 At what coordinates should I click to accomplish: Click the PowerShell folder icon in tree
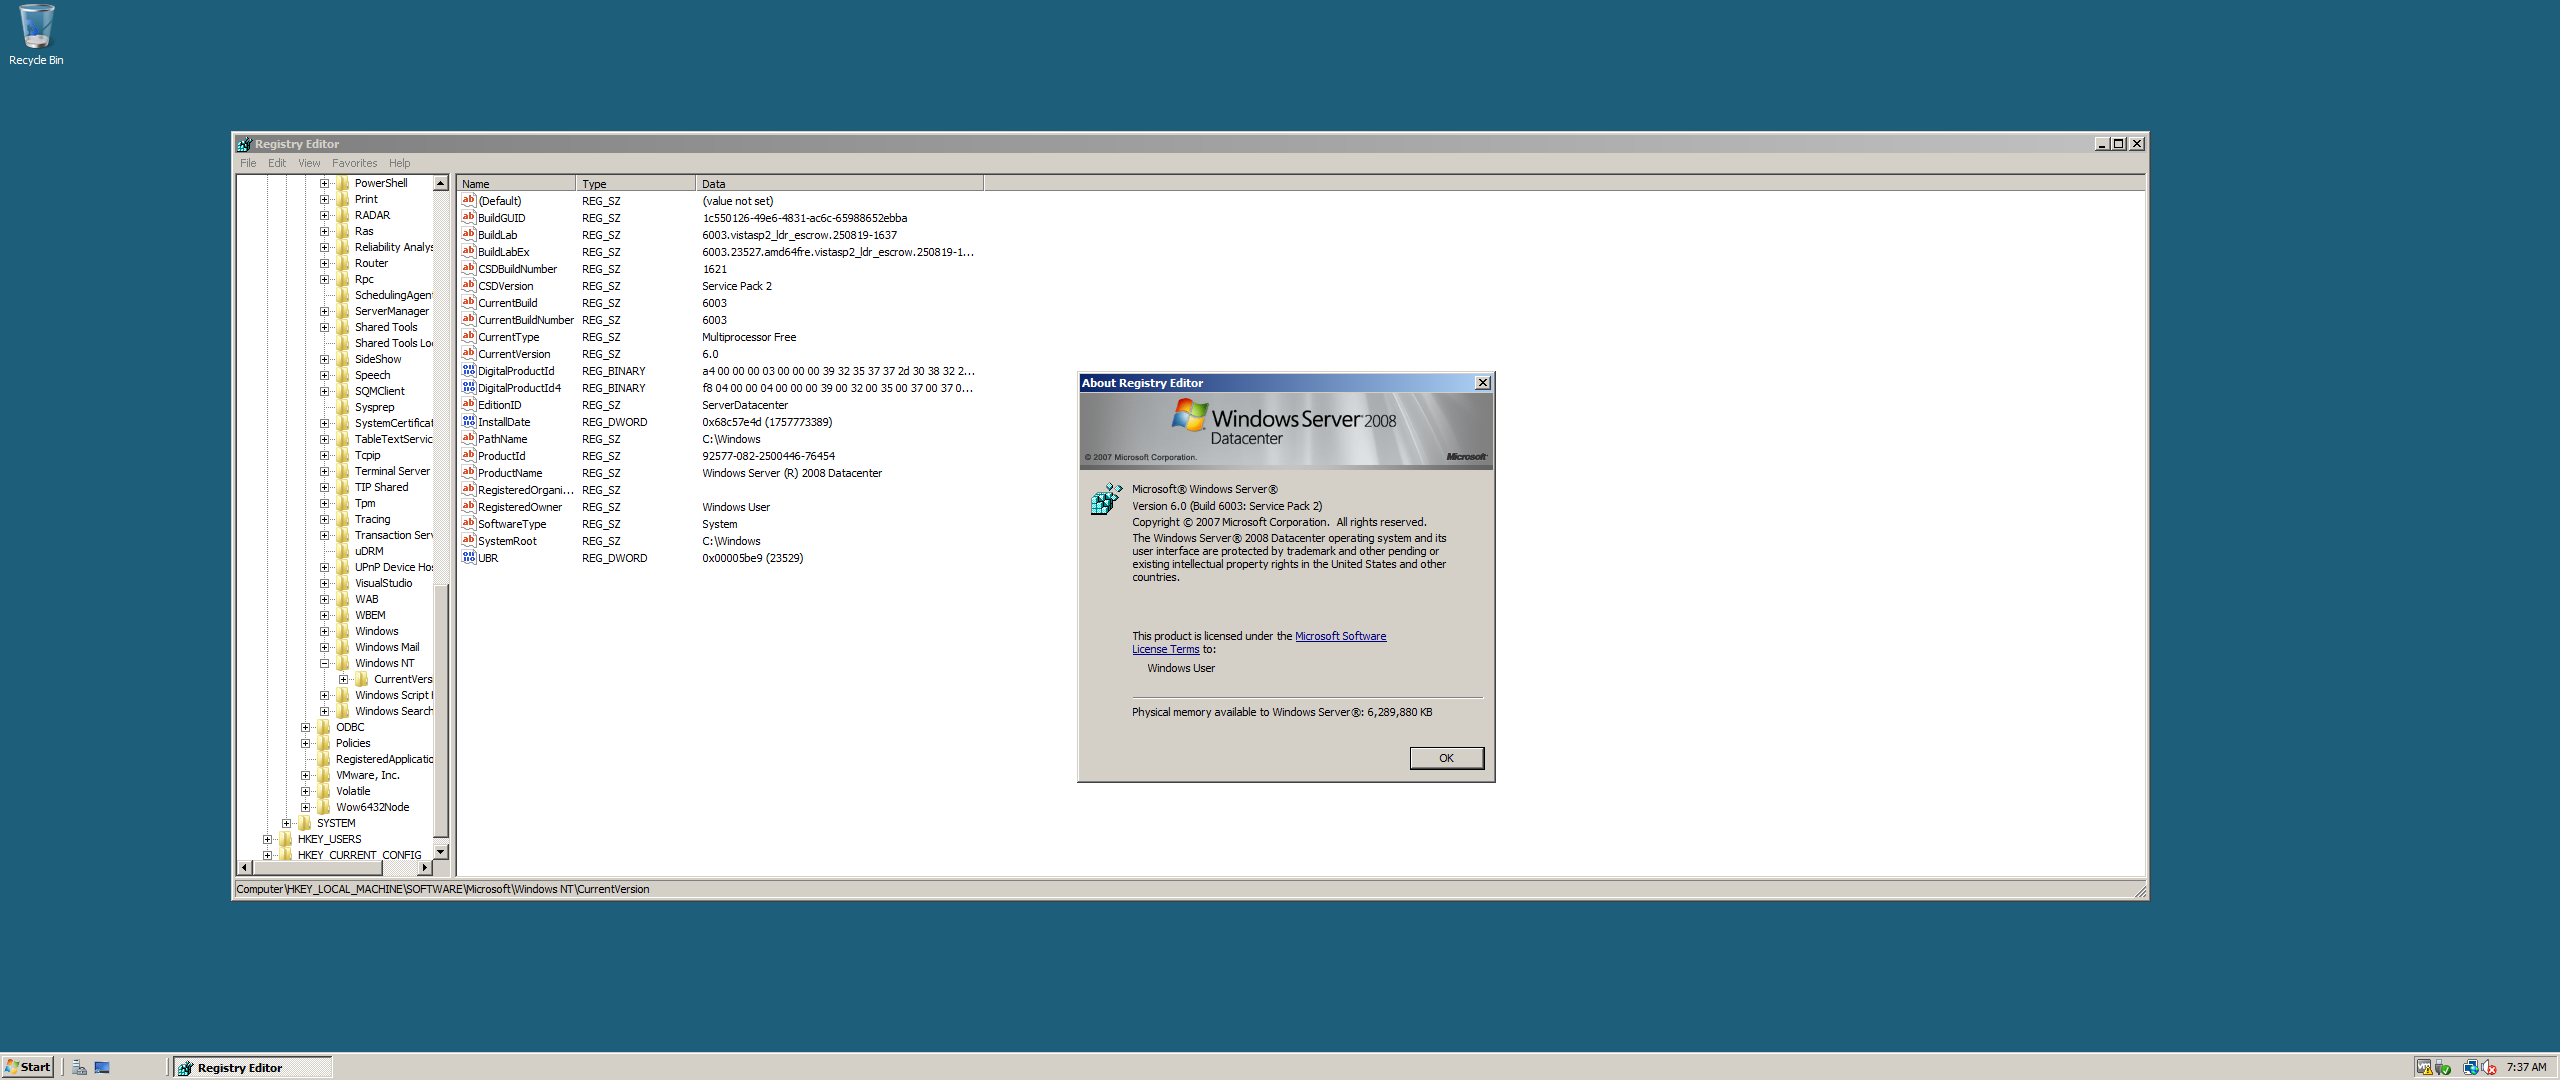(343, 183)
